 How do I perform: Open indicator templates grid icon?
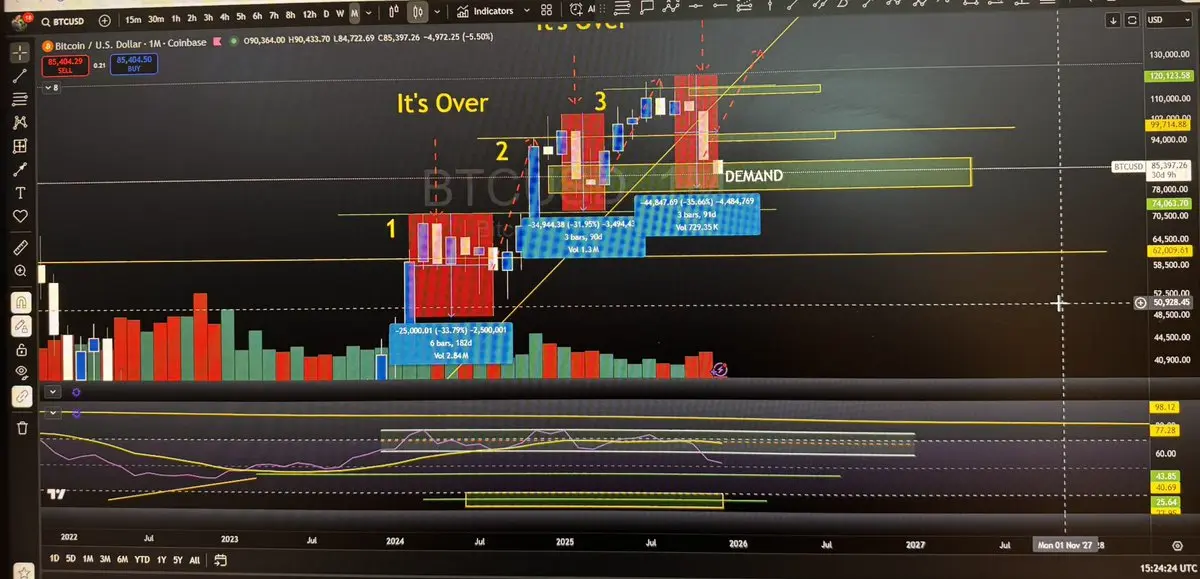point(546,10)
